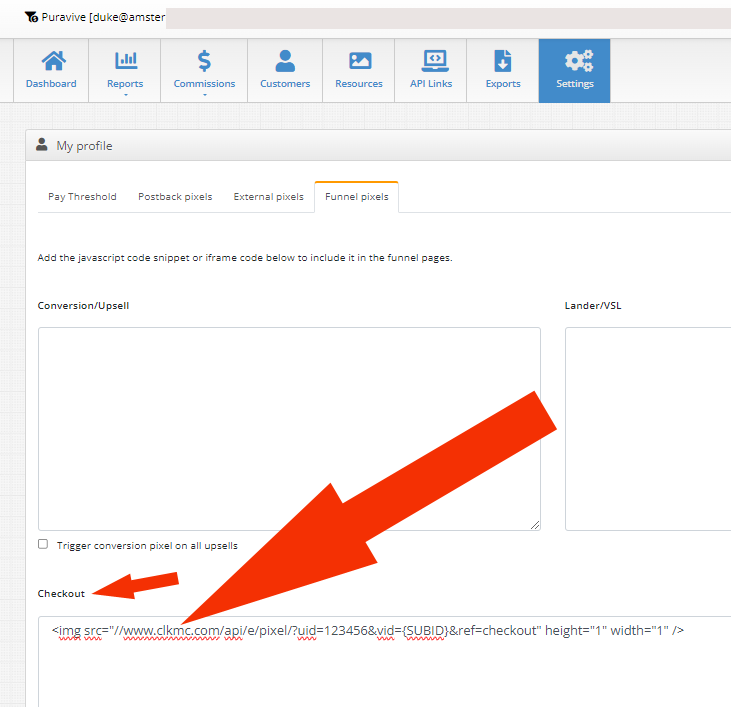Switch to the Postback pixels tab
The width and height of the screenshot is (731, 707).
coord(175,197)
